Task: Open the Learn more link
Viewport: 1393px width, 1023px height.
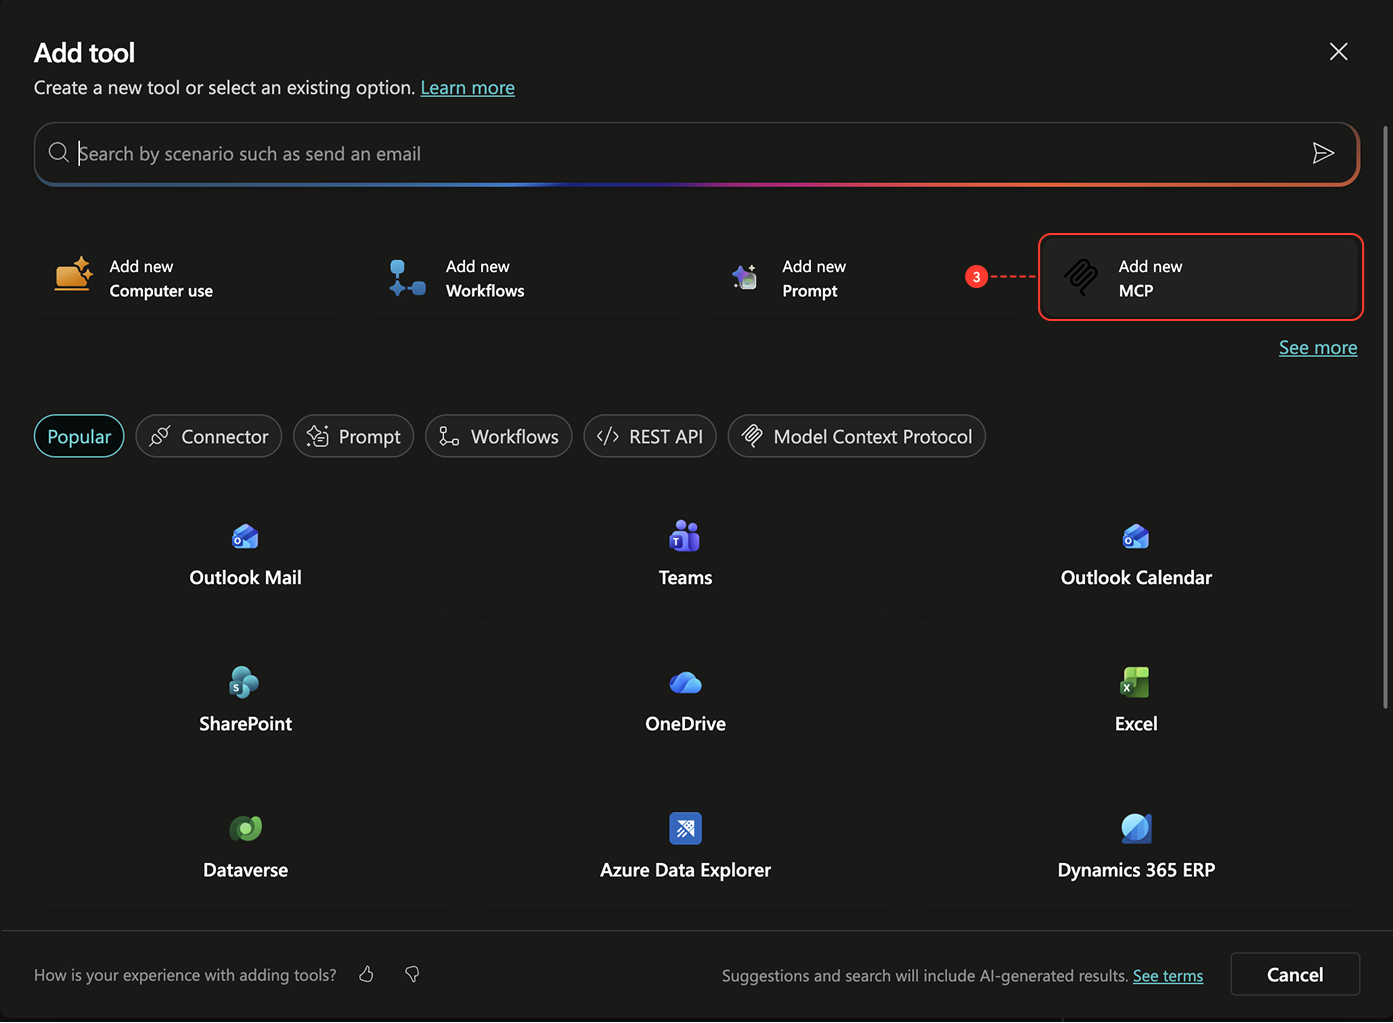Action: [468, 88]
